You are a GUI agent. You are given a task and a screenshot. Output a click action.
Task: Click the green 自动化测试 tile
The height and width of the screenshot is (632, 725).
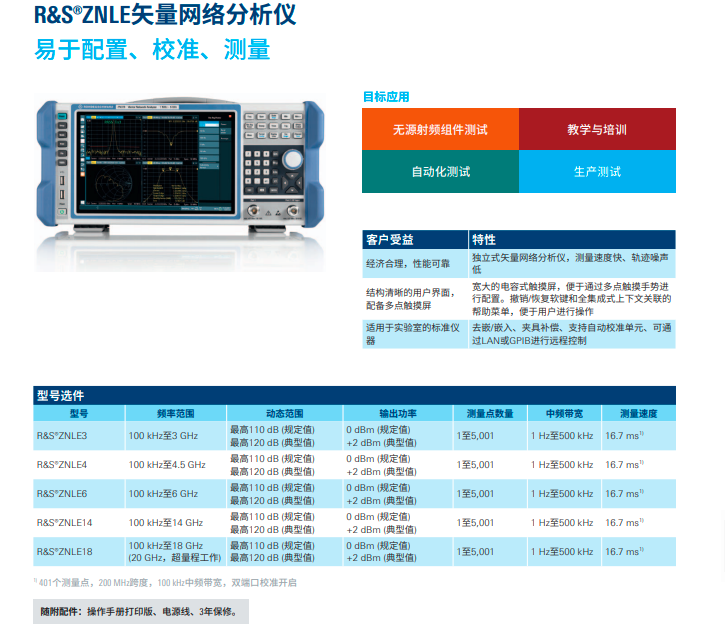coord(440,171)
